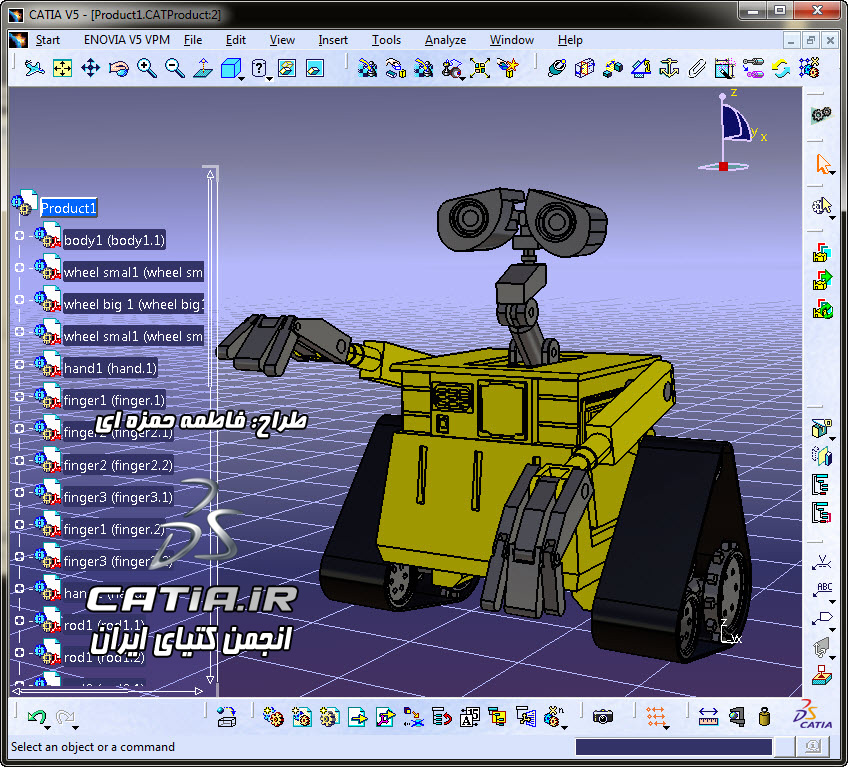Toggle Stop Manipulate on Clash
This screenshot has height=767, width=848.
point(508,68)
